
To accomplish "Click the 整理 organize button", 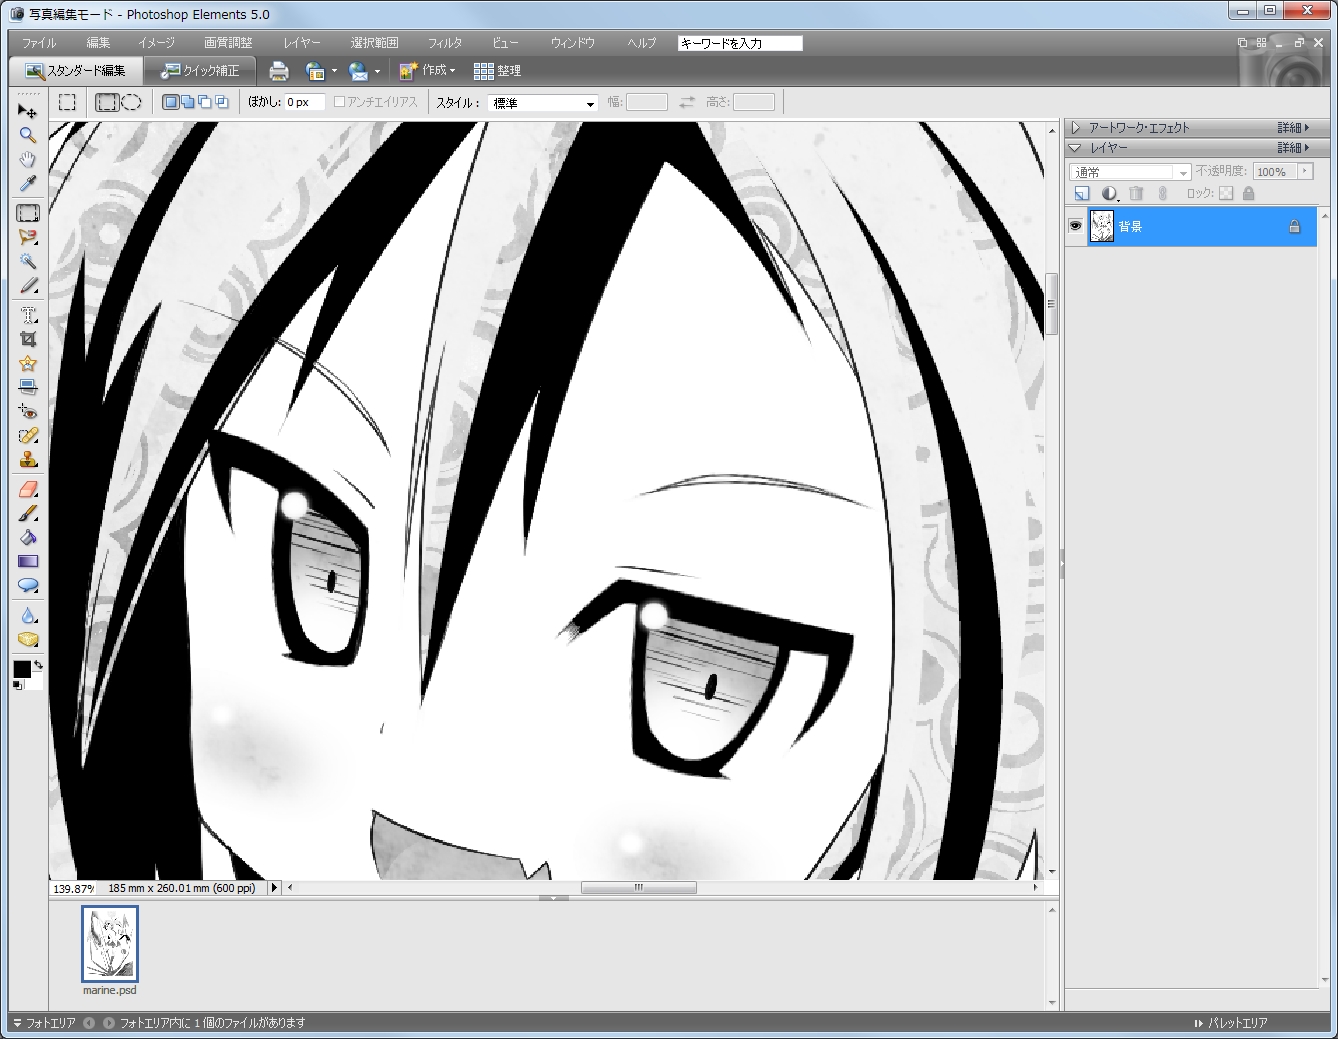I will [497, 71].
